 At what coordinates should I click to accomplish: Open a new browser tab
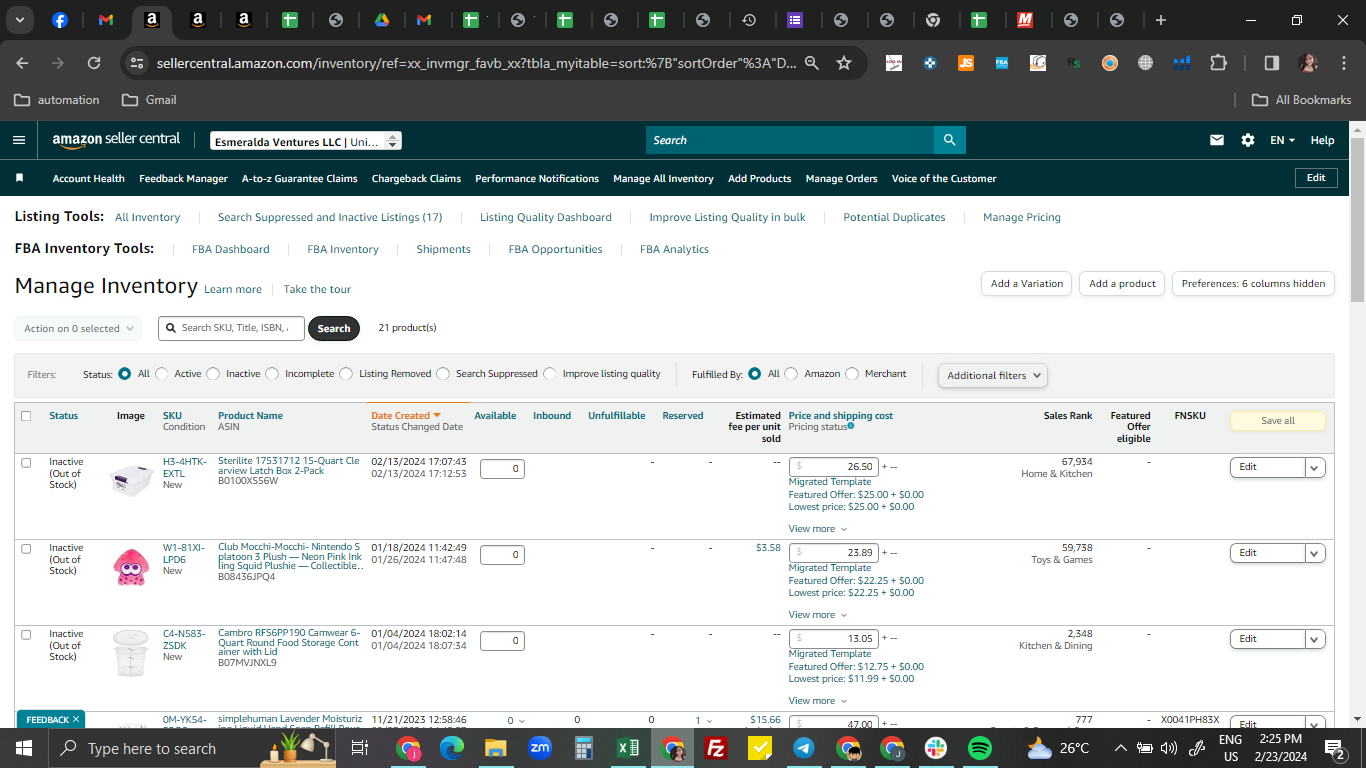coord(1161,20)
